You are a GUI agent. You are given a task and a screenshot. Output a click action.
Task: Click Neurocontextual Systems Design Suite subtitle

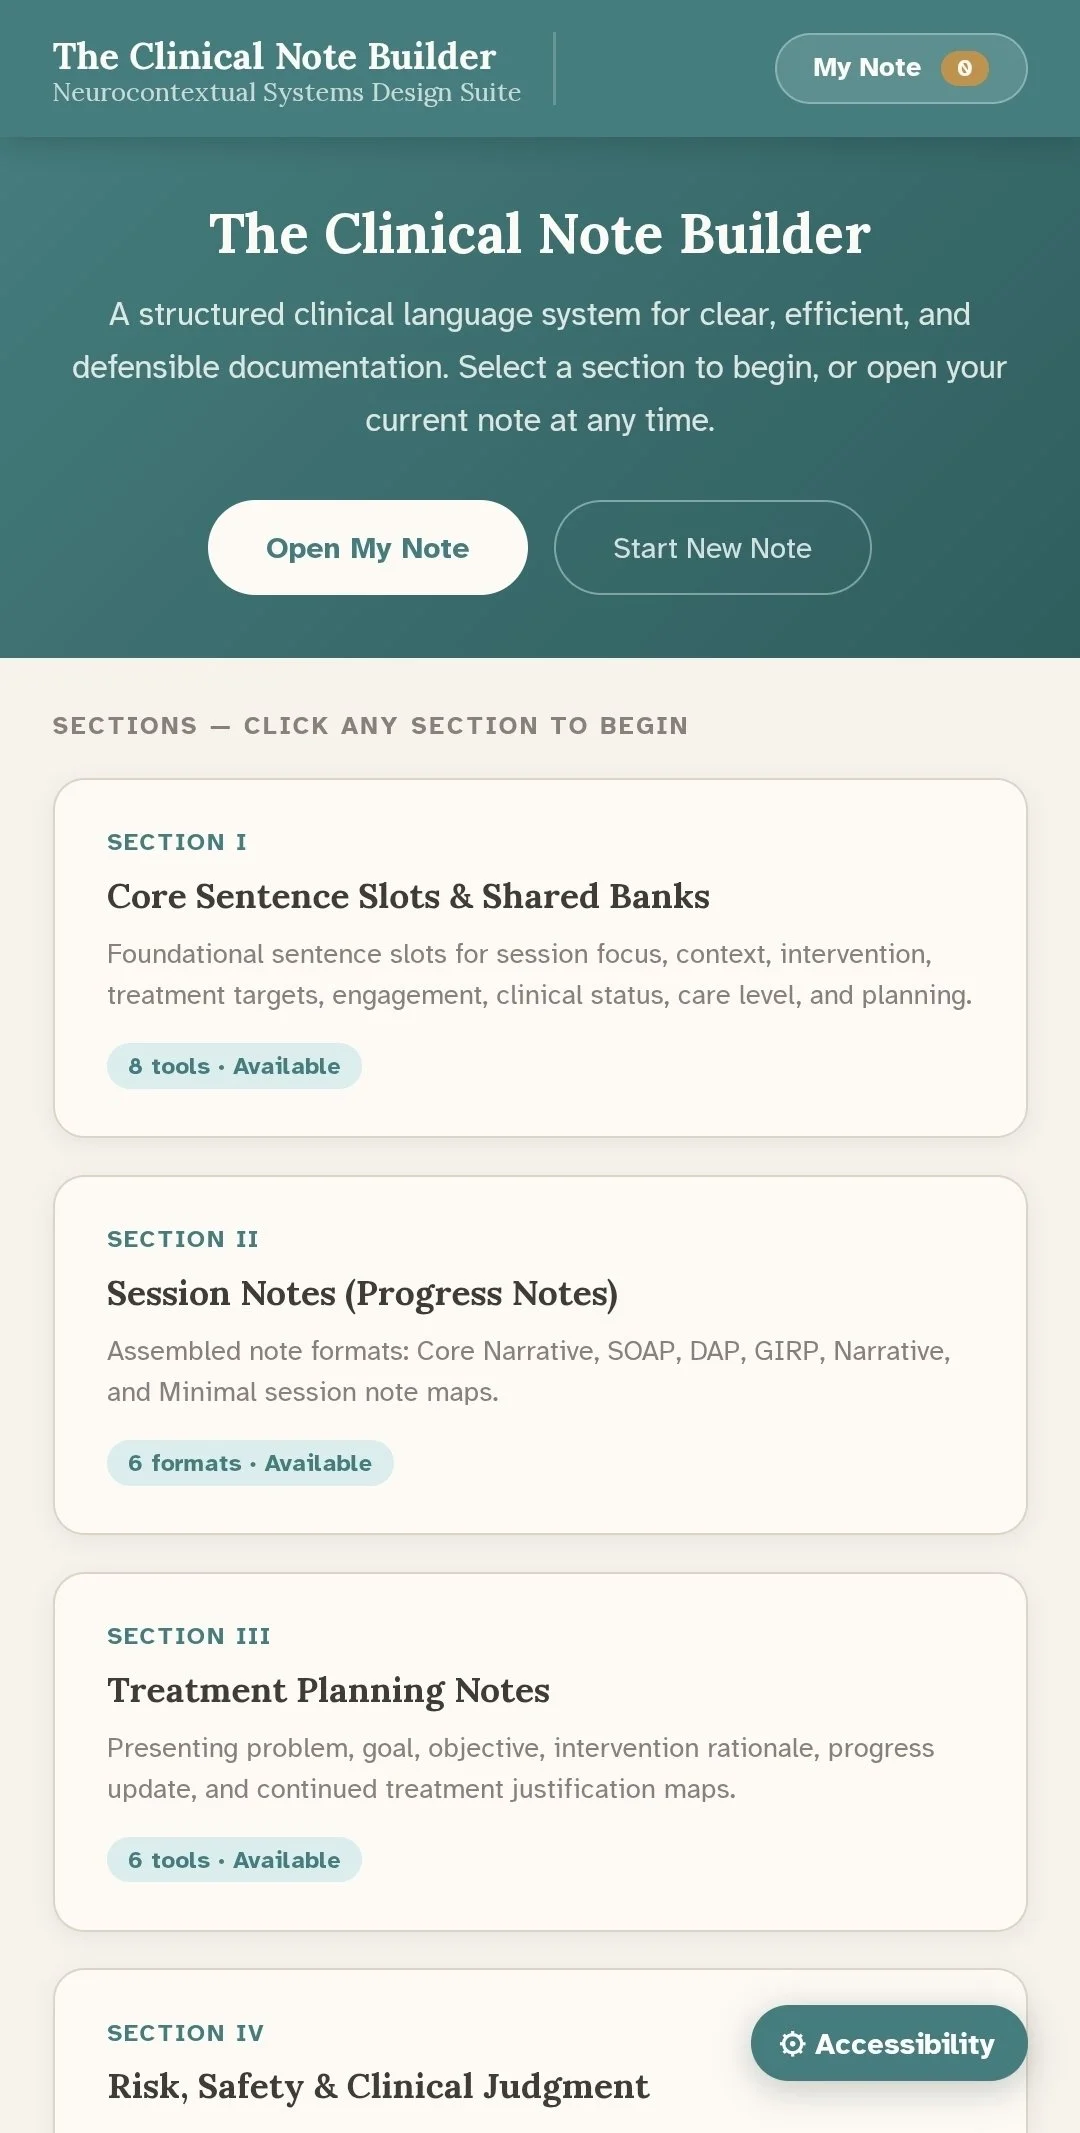(286, 93)
